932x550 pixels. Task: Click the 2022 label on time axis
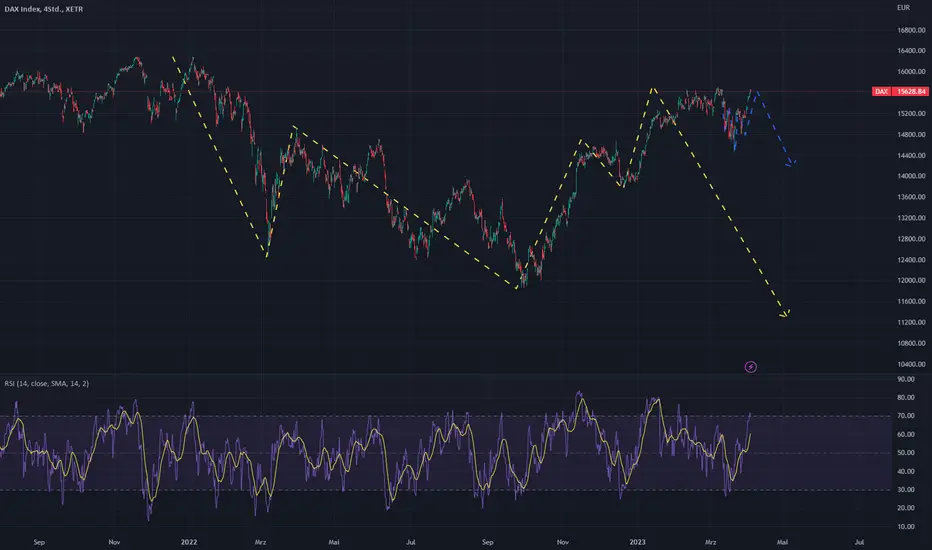[x=189, y=542]
